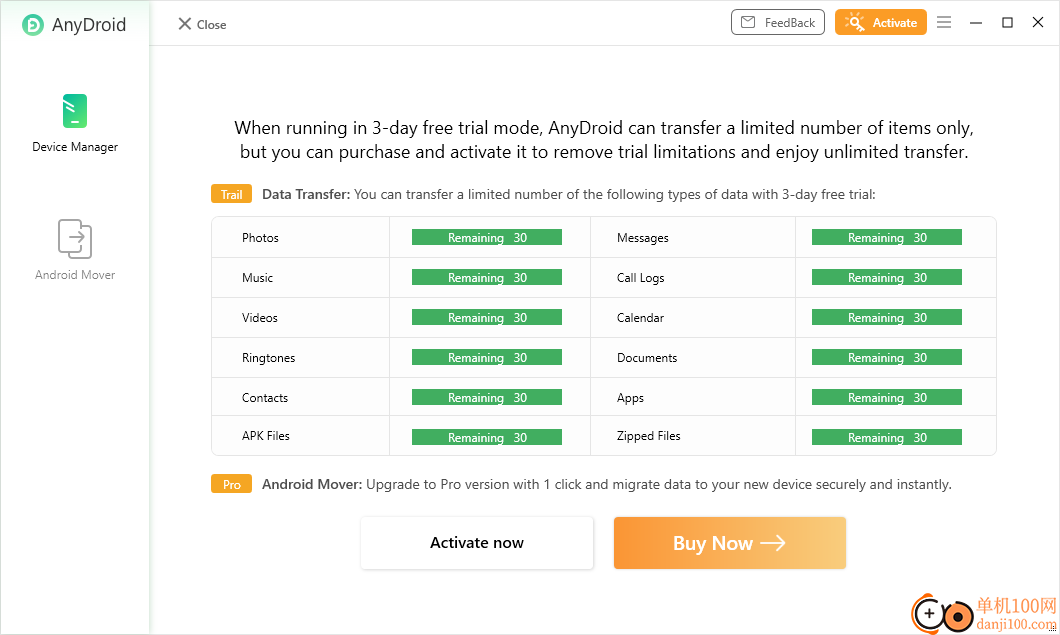This screenshot has width=1060, height=635.
Task: Click the X Close icon at top left
Action: [184, 24]
